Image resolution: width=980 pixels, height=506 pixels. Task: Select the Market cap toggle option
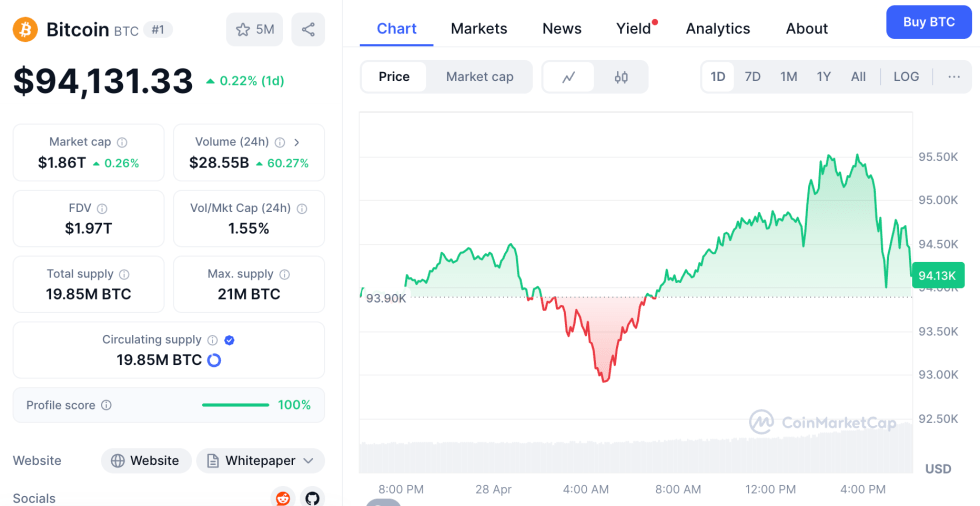[x=479, y=77]
